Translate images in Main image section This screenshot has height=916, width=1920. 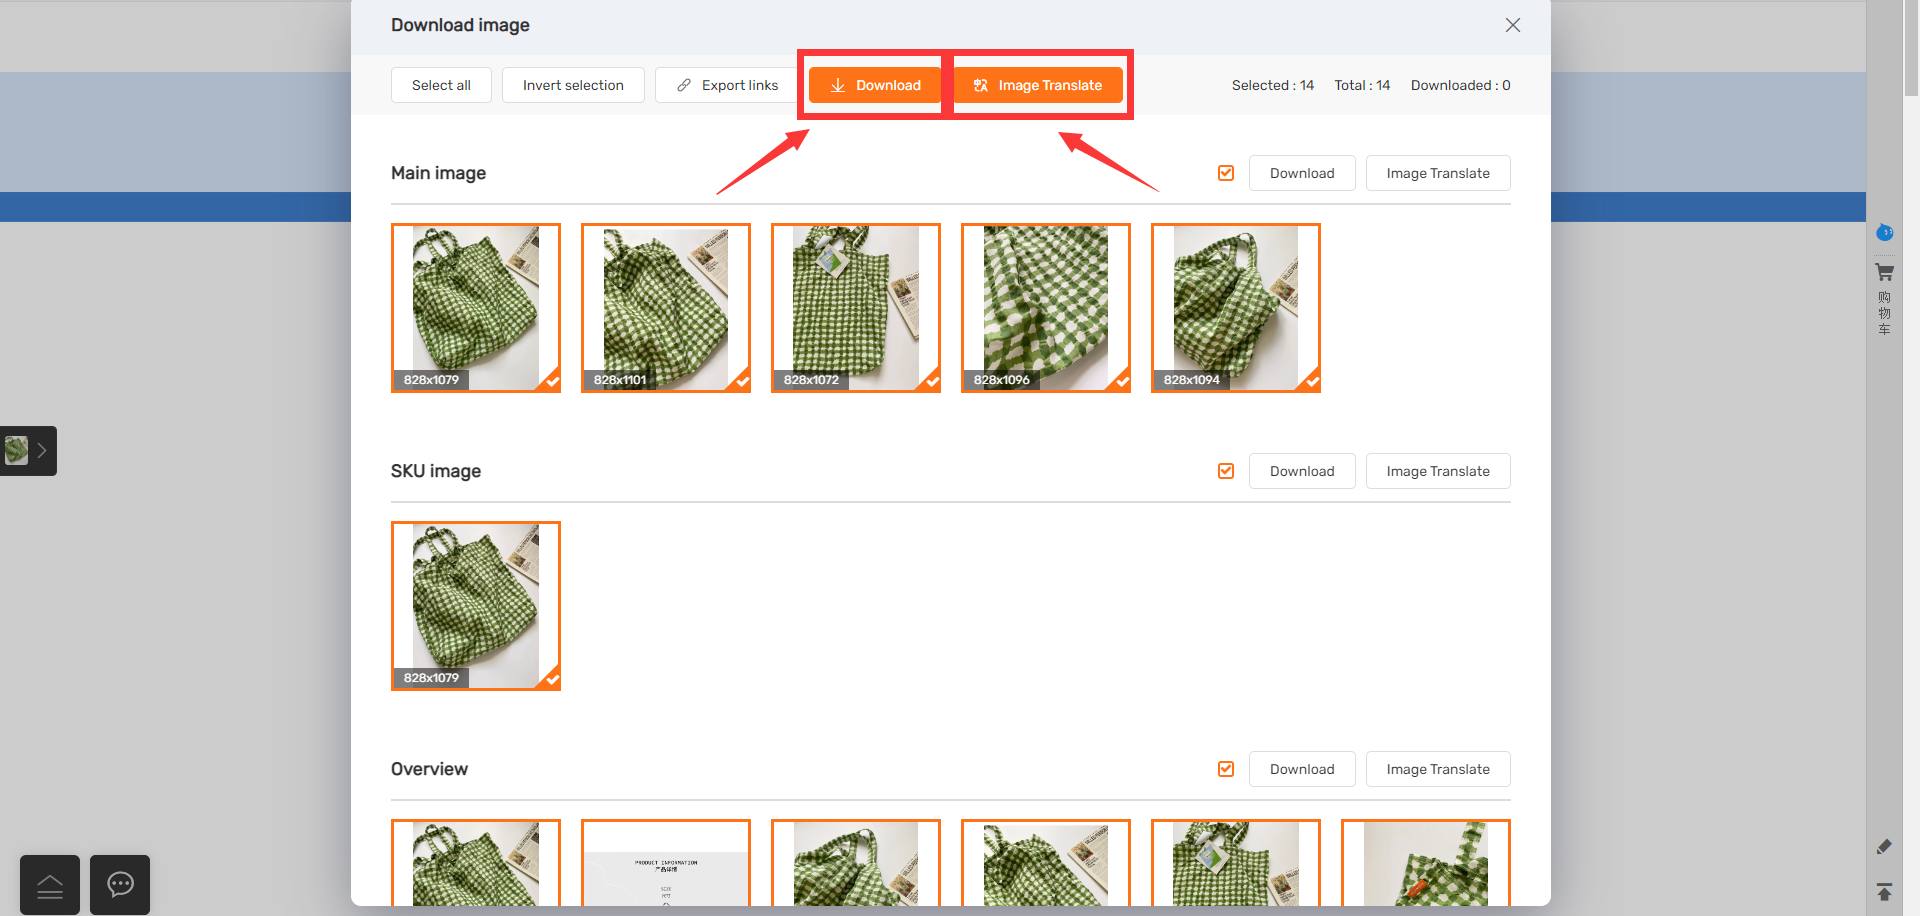click(1438, 173)
